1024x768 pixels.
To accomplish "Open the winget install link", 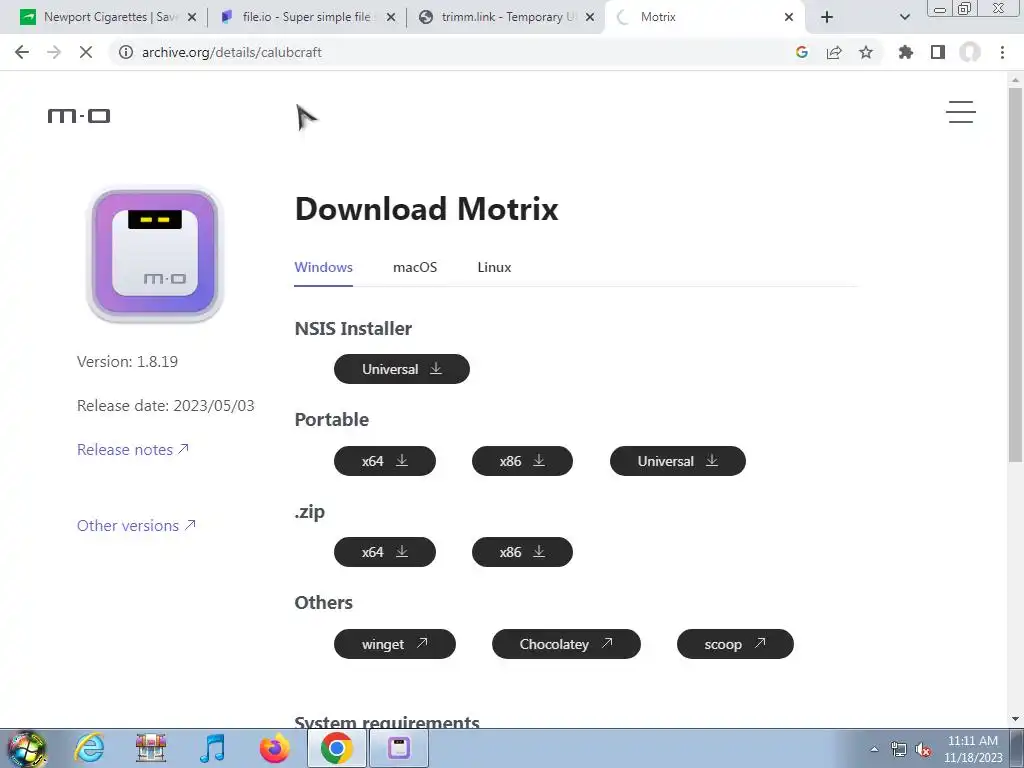I will tap(394, 644).
